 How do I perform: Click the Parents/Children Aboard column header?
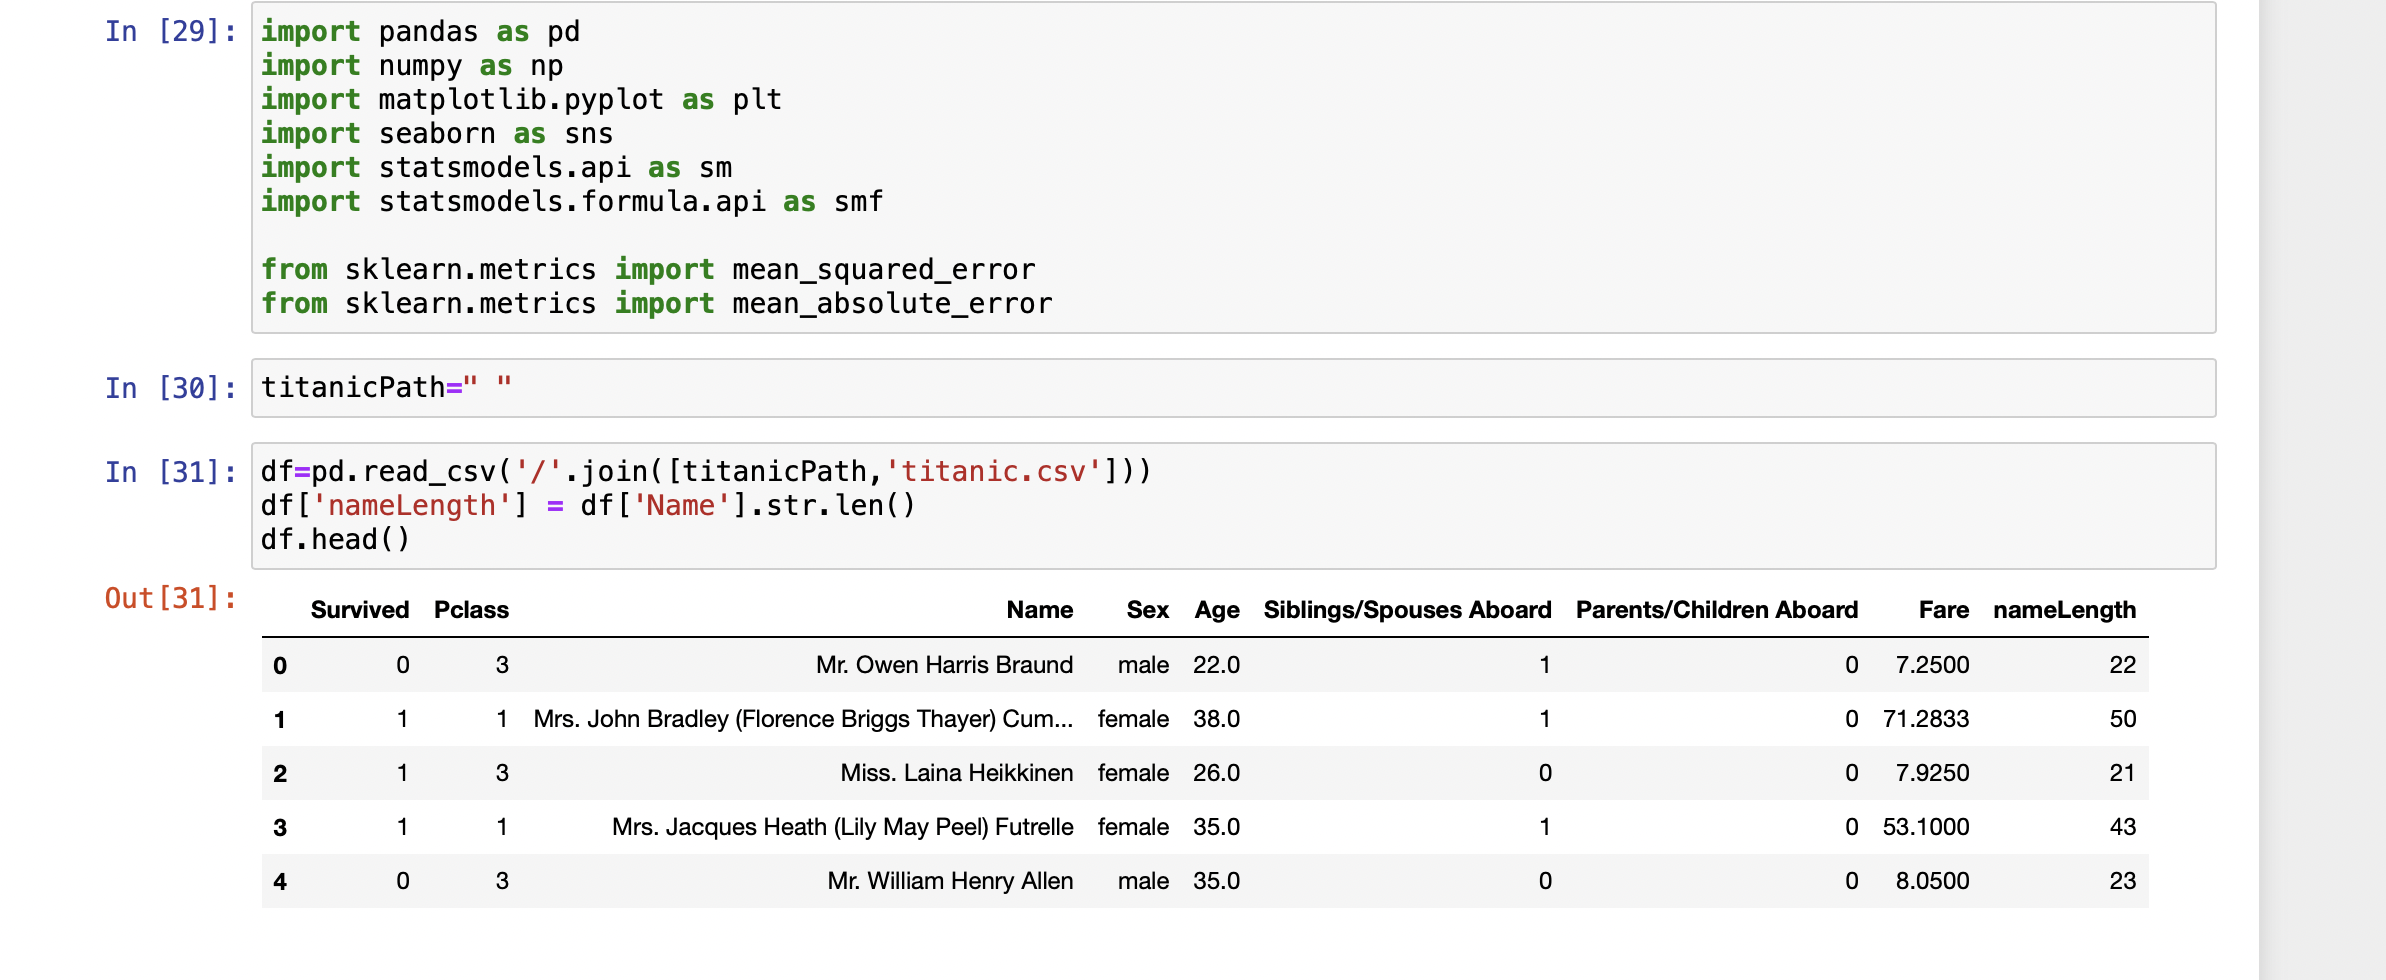pos(1716,610)
